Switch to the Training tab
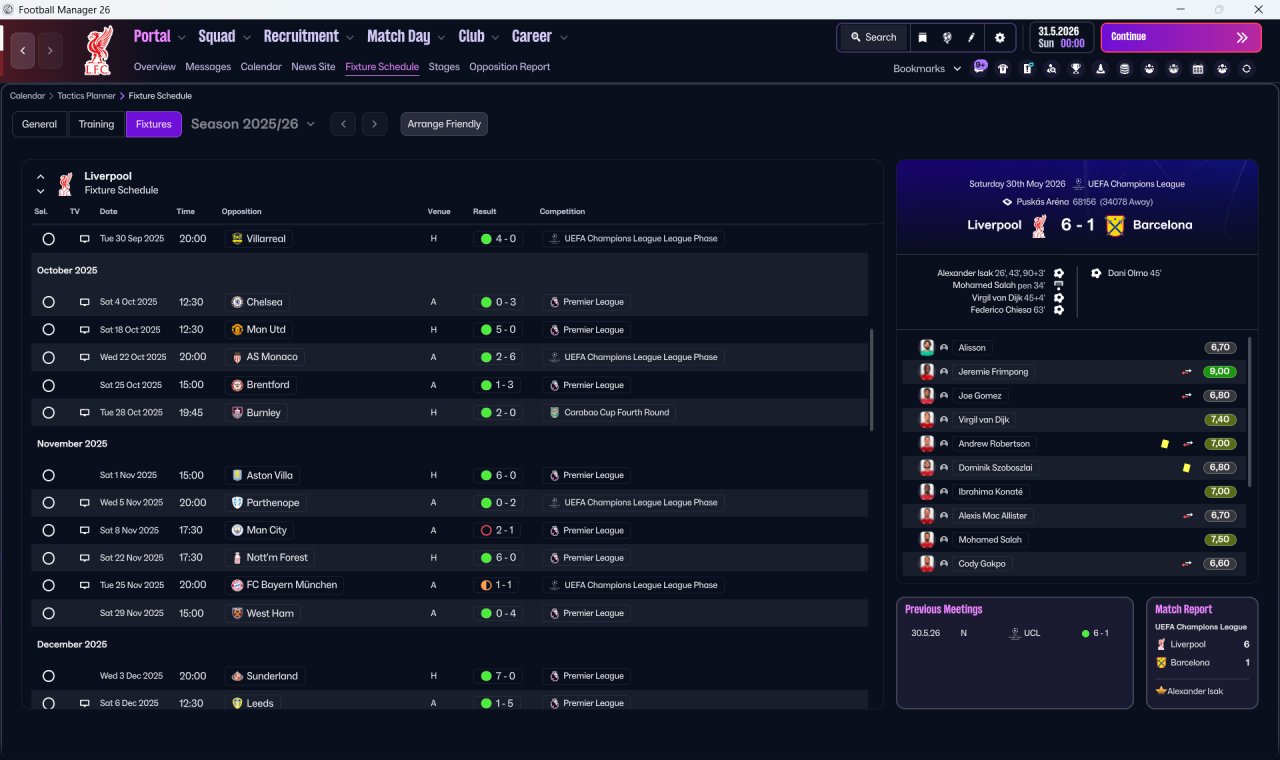Screen dimensions: 1280x760 click(96, 124)
